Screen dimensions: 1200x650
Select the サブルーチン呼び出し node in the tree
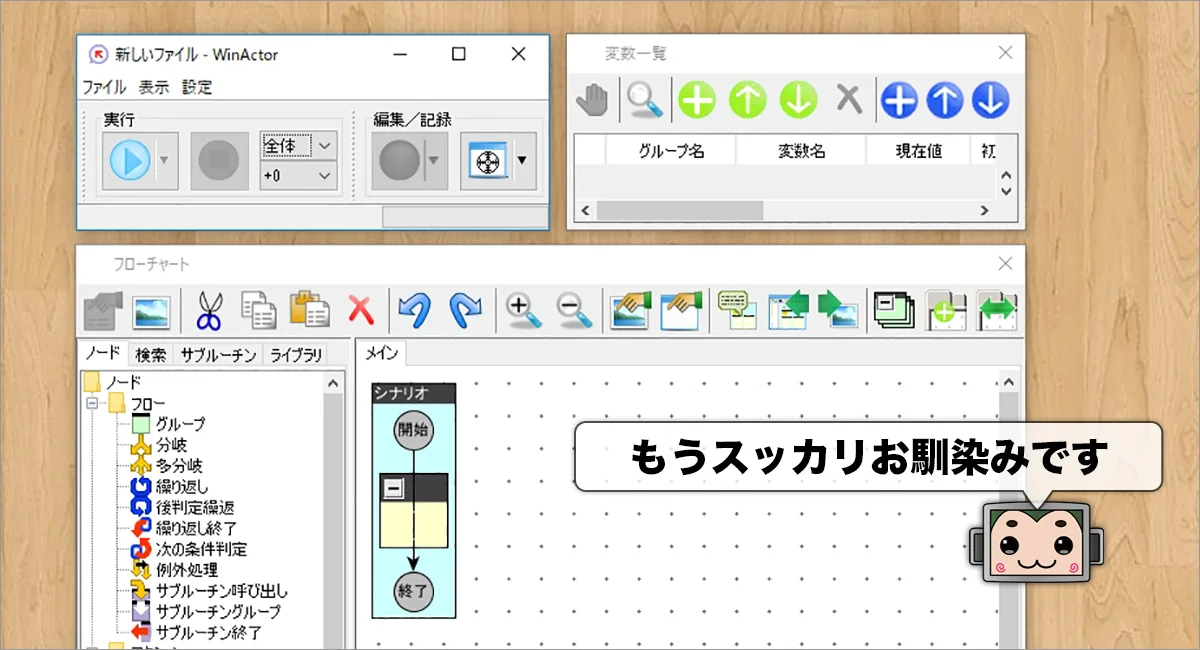(x=222, y=591)
